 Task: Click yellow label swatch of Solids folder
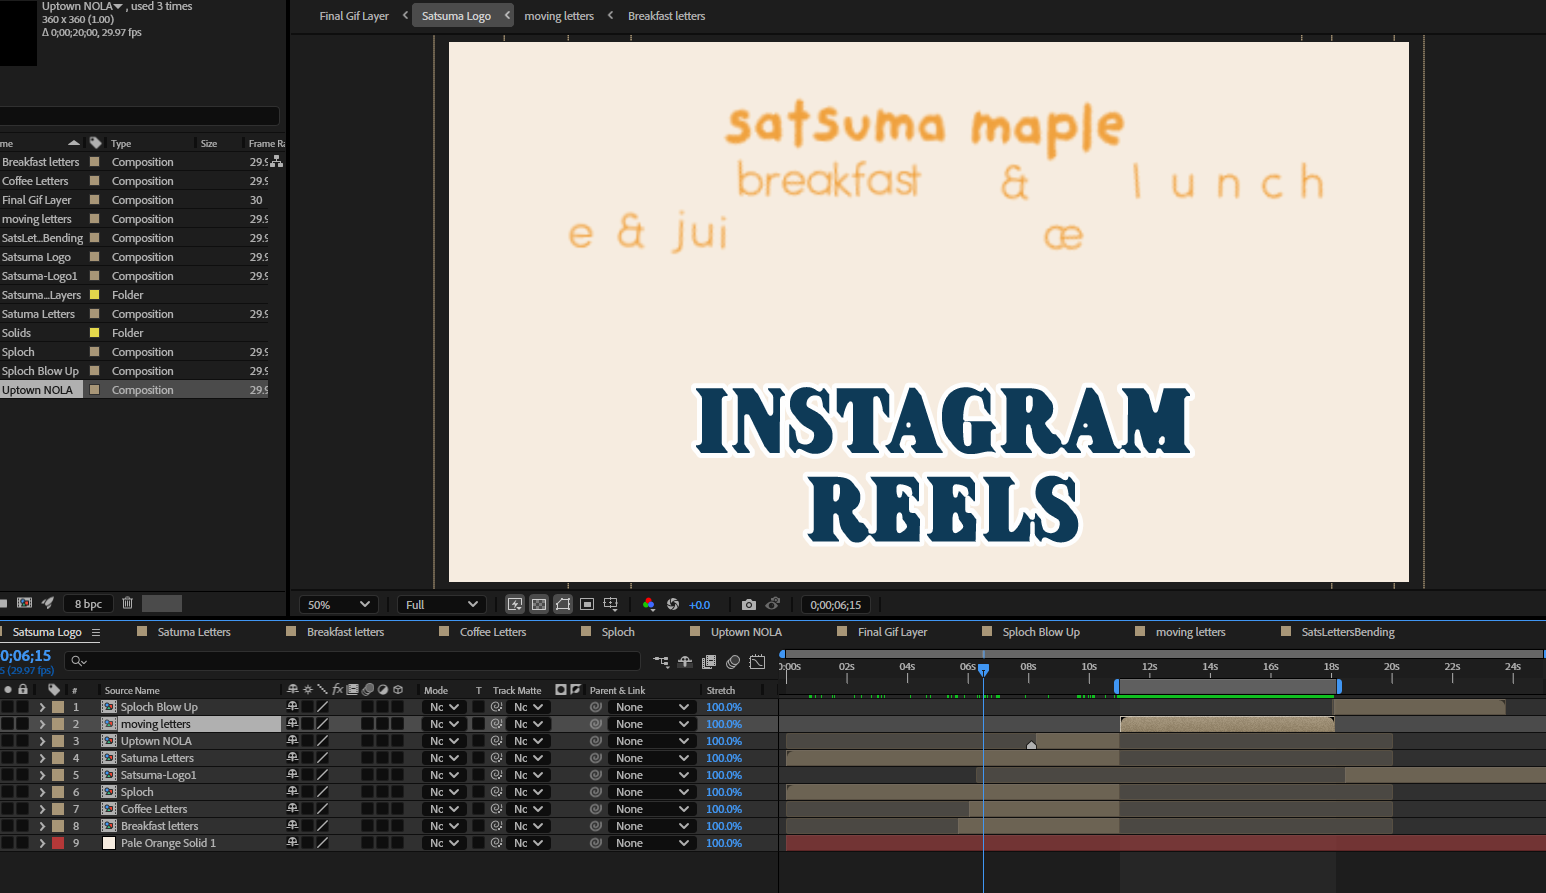95,332
